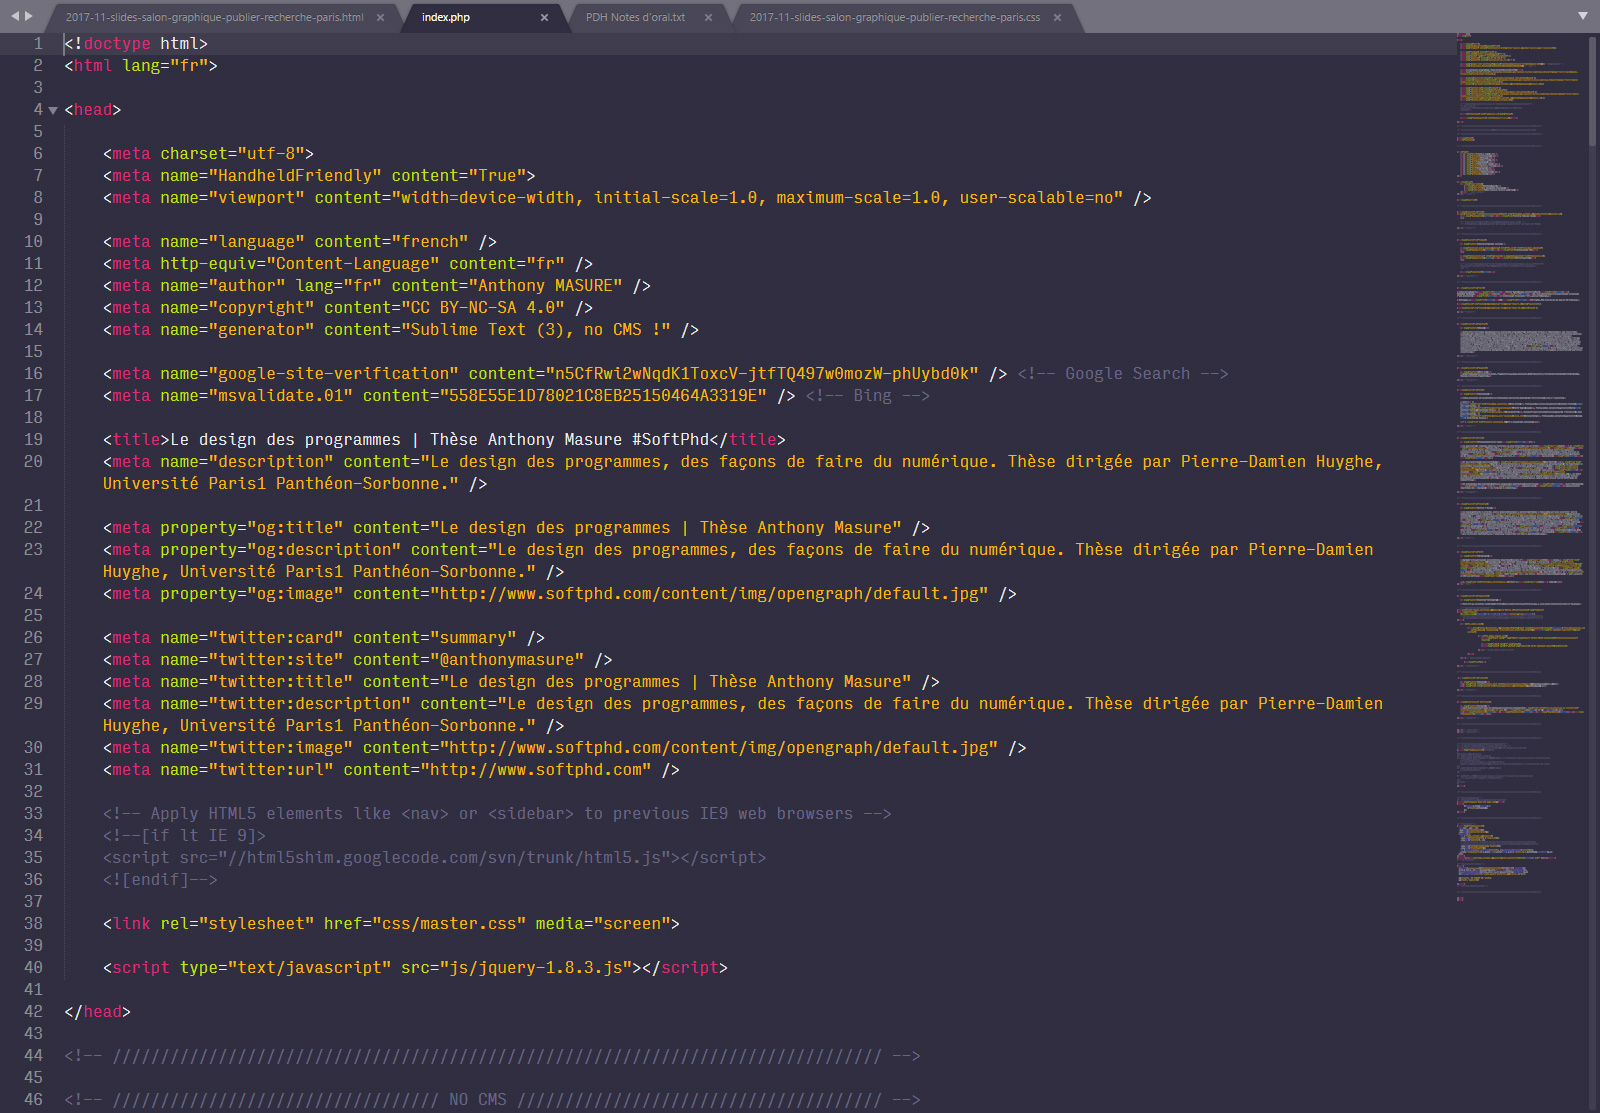Click the og:image softphd.com URL
Image resolution: width=1600 pixels, height=1113 pixels.
pyautogui.click(x=709, y=594)
